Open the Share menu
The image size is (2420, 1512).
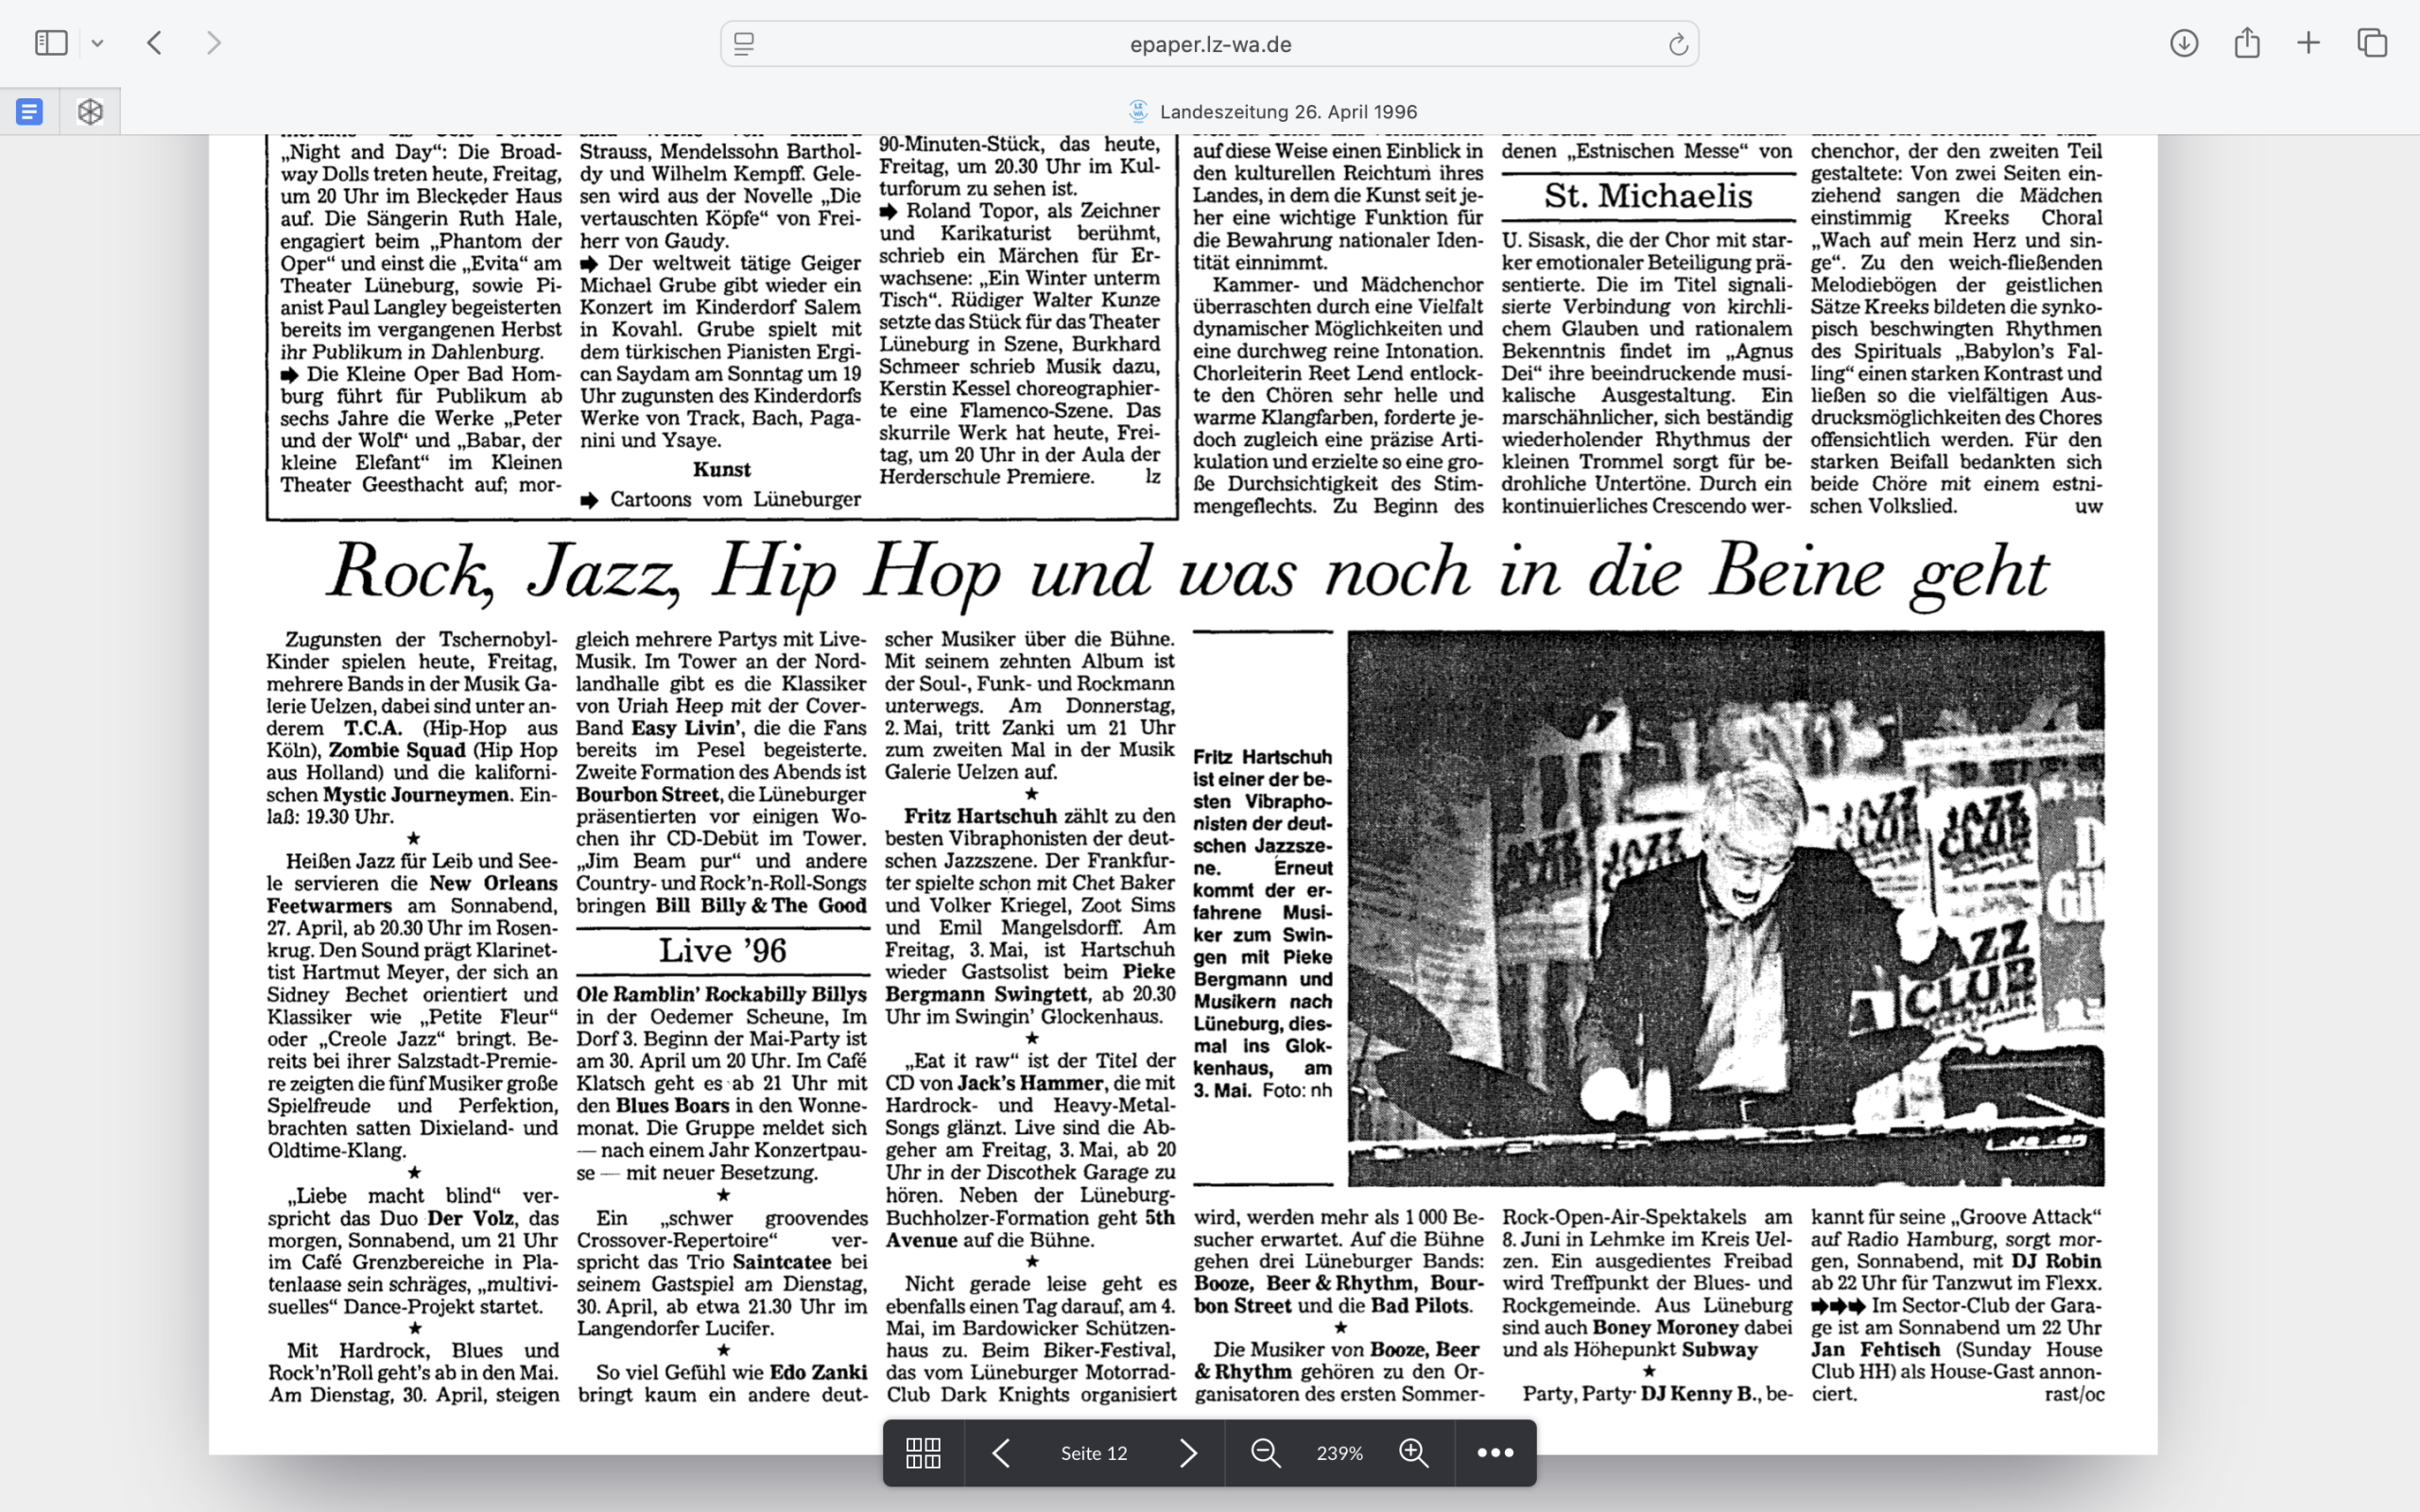tap(2246, 43)
